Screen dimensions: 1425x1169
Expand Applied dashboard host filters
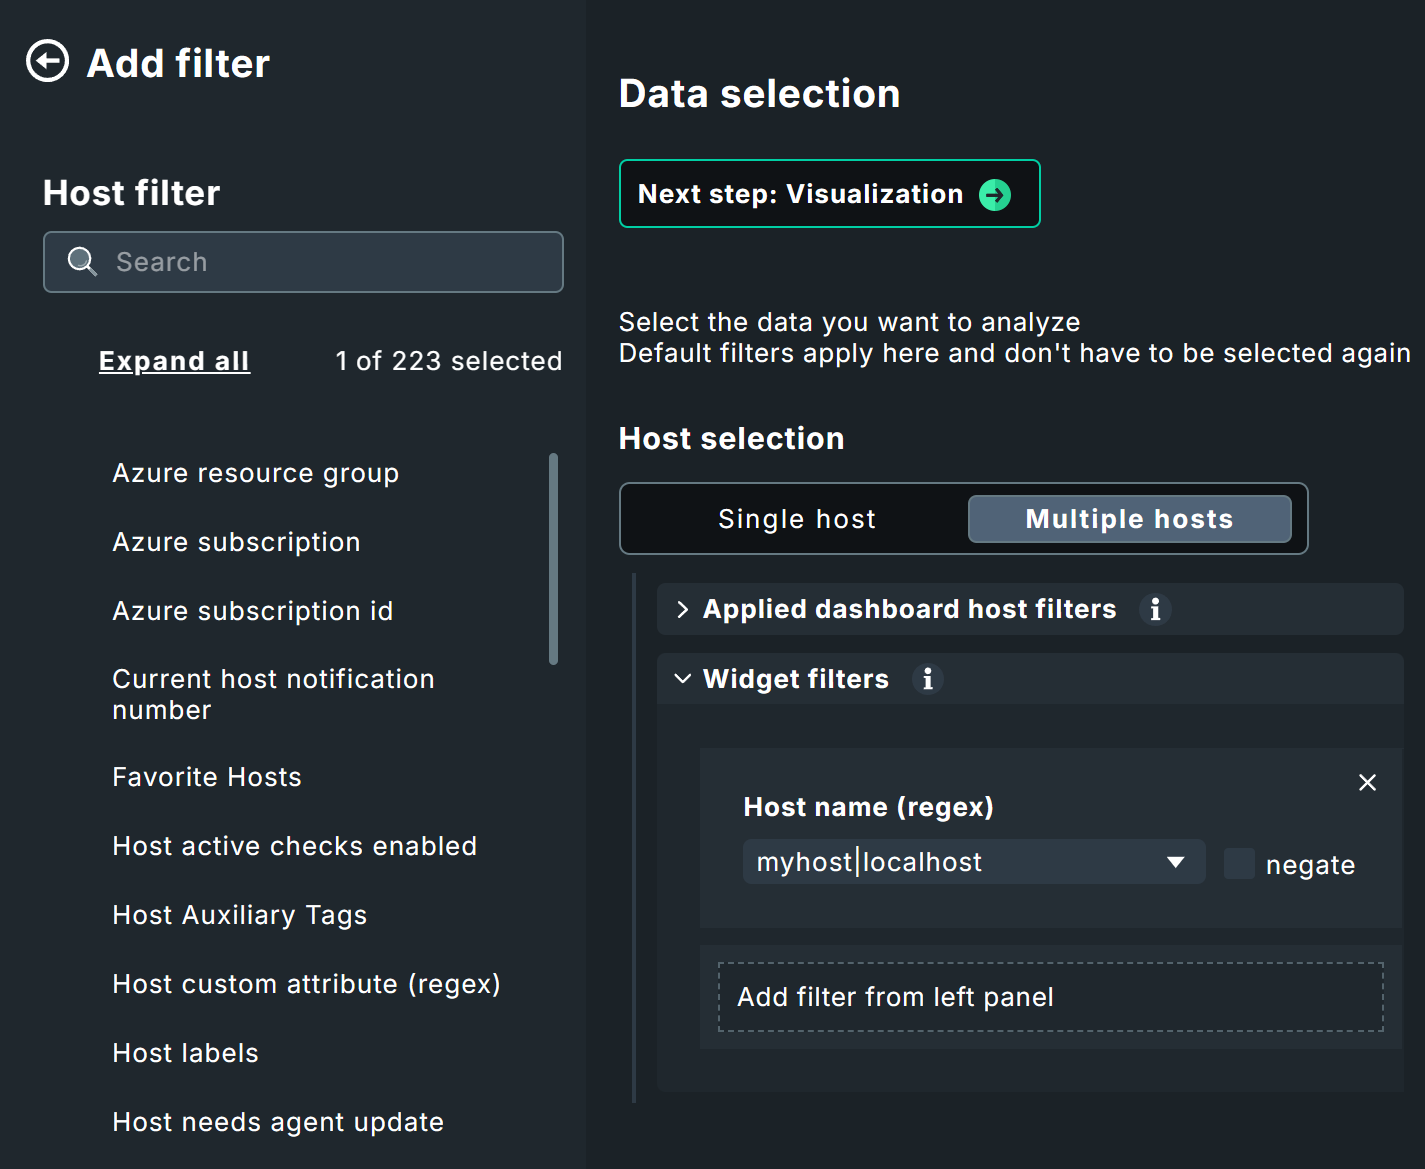coord(683,609)
